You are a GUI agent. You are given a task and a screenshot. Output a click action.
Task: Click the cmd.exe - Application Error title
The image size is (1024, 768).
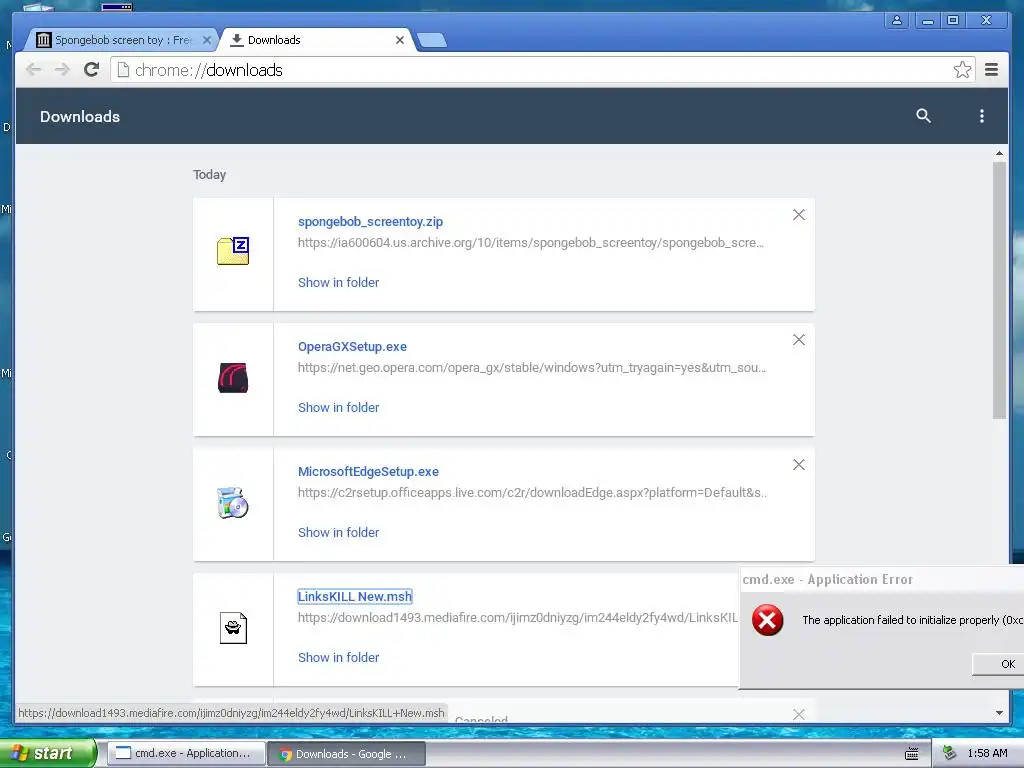[x=827, y=579]
